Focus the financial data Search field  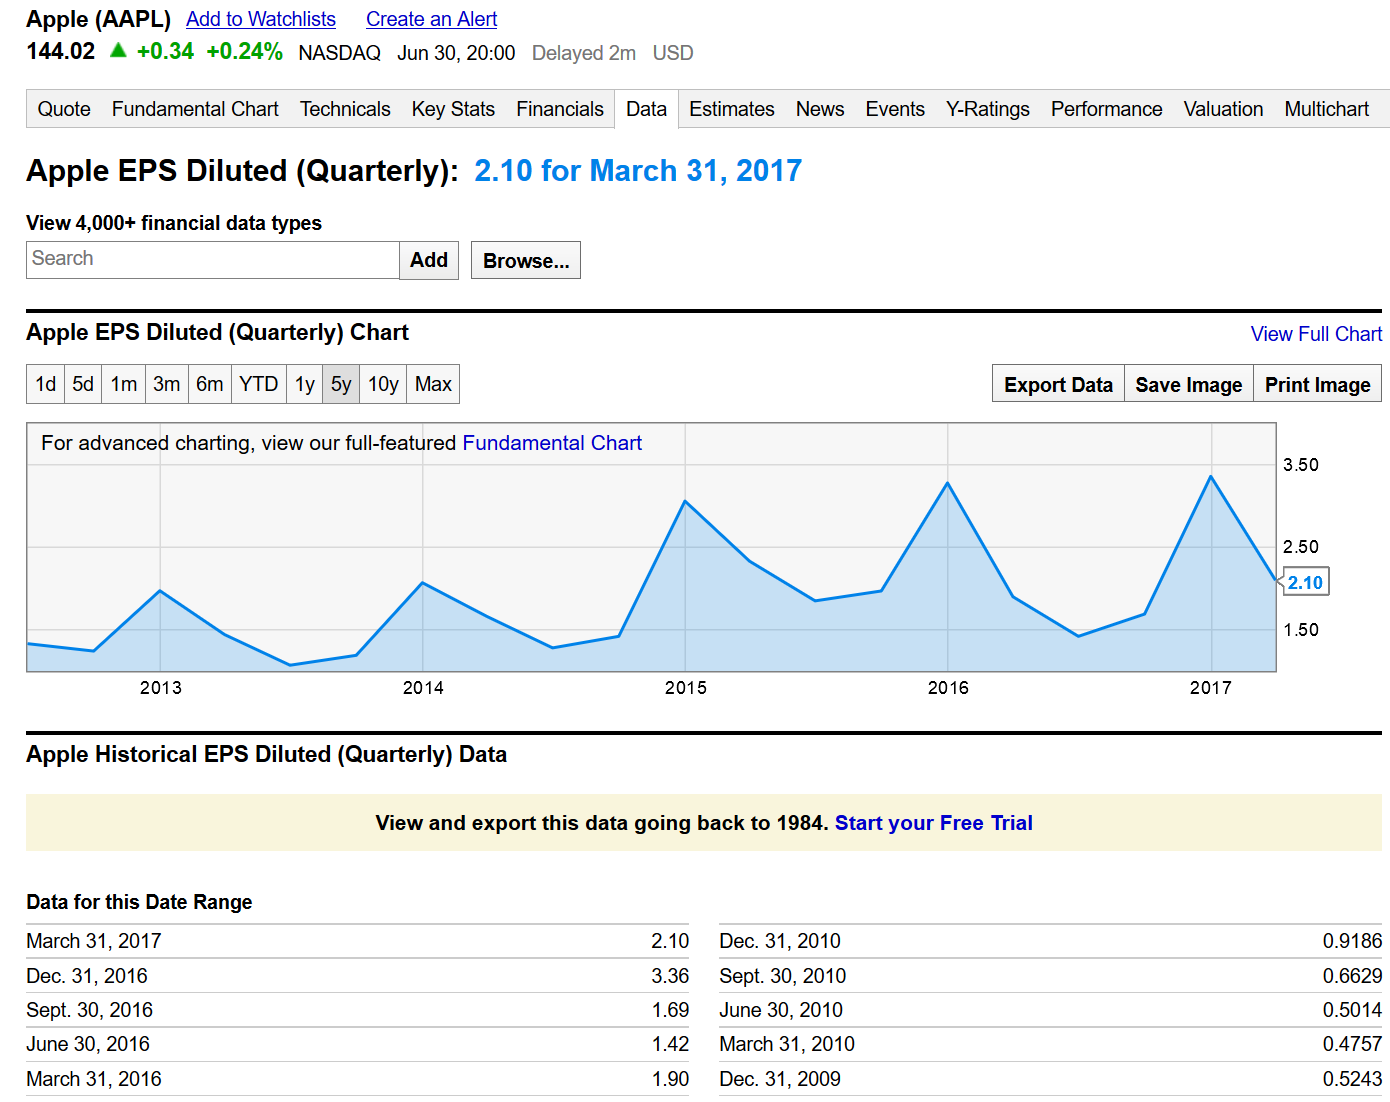(212, 259)
